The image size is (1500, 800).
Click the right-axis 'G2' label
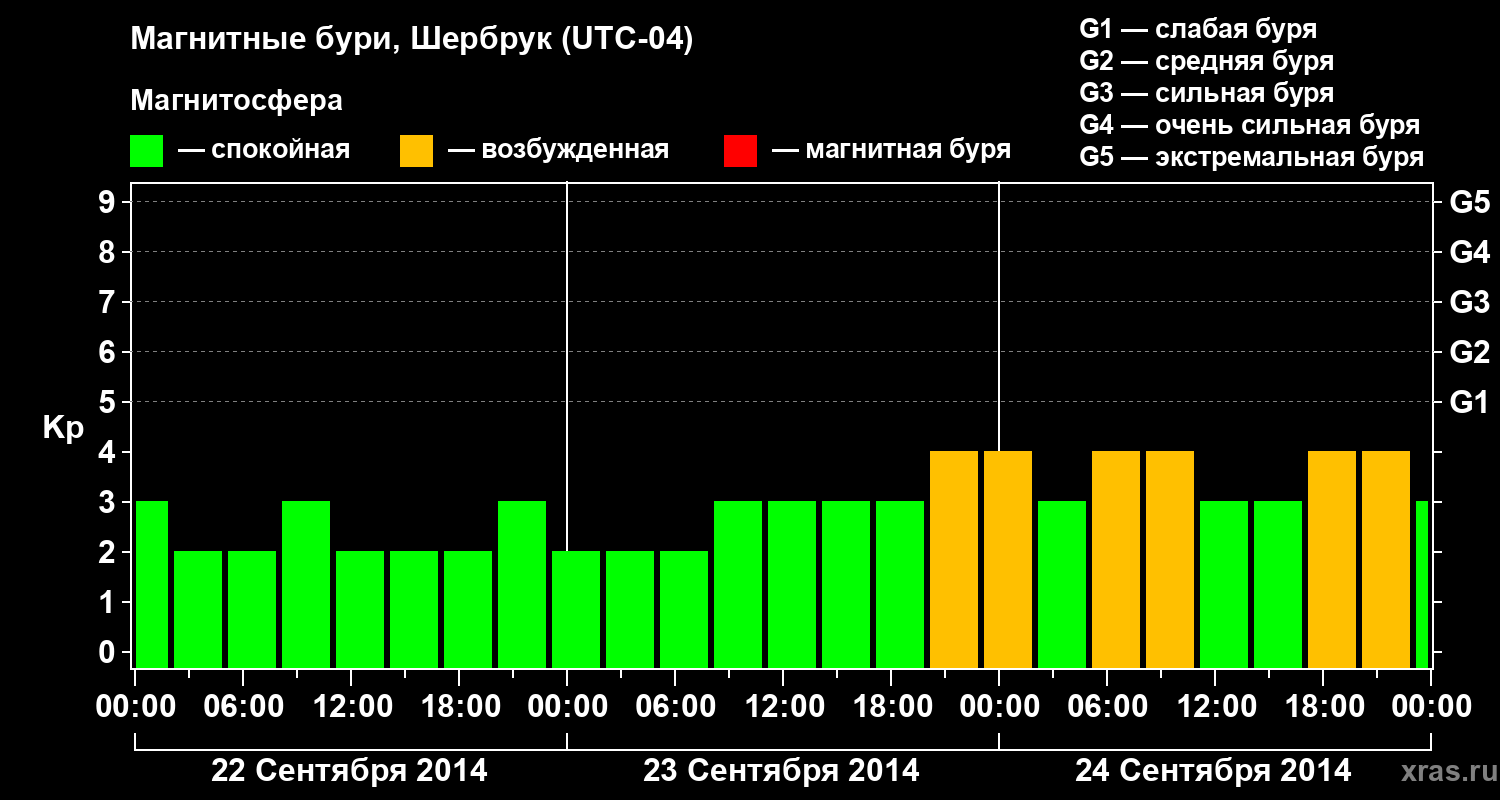1469,352
